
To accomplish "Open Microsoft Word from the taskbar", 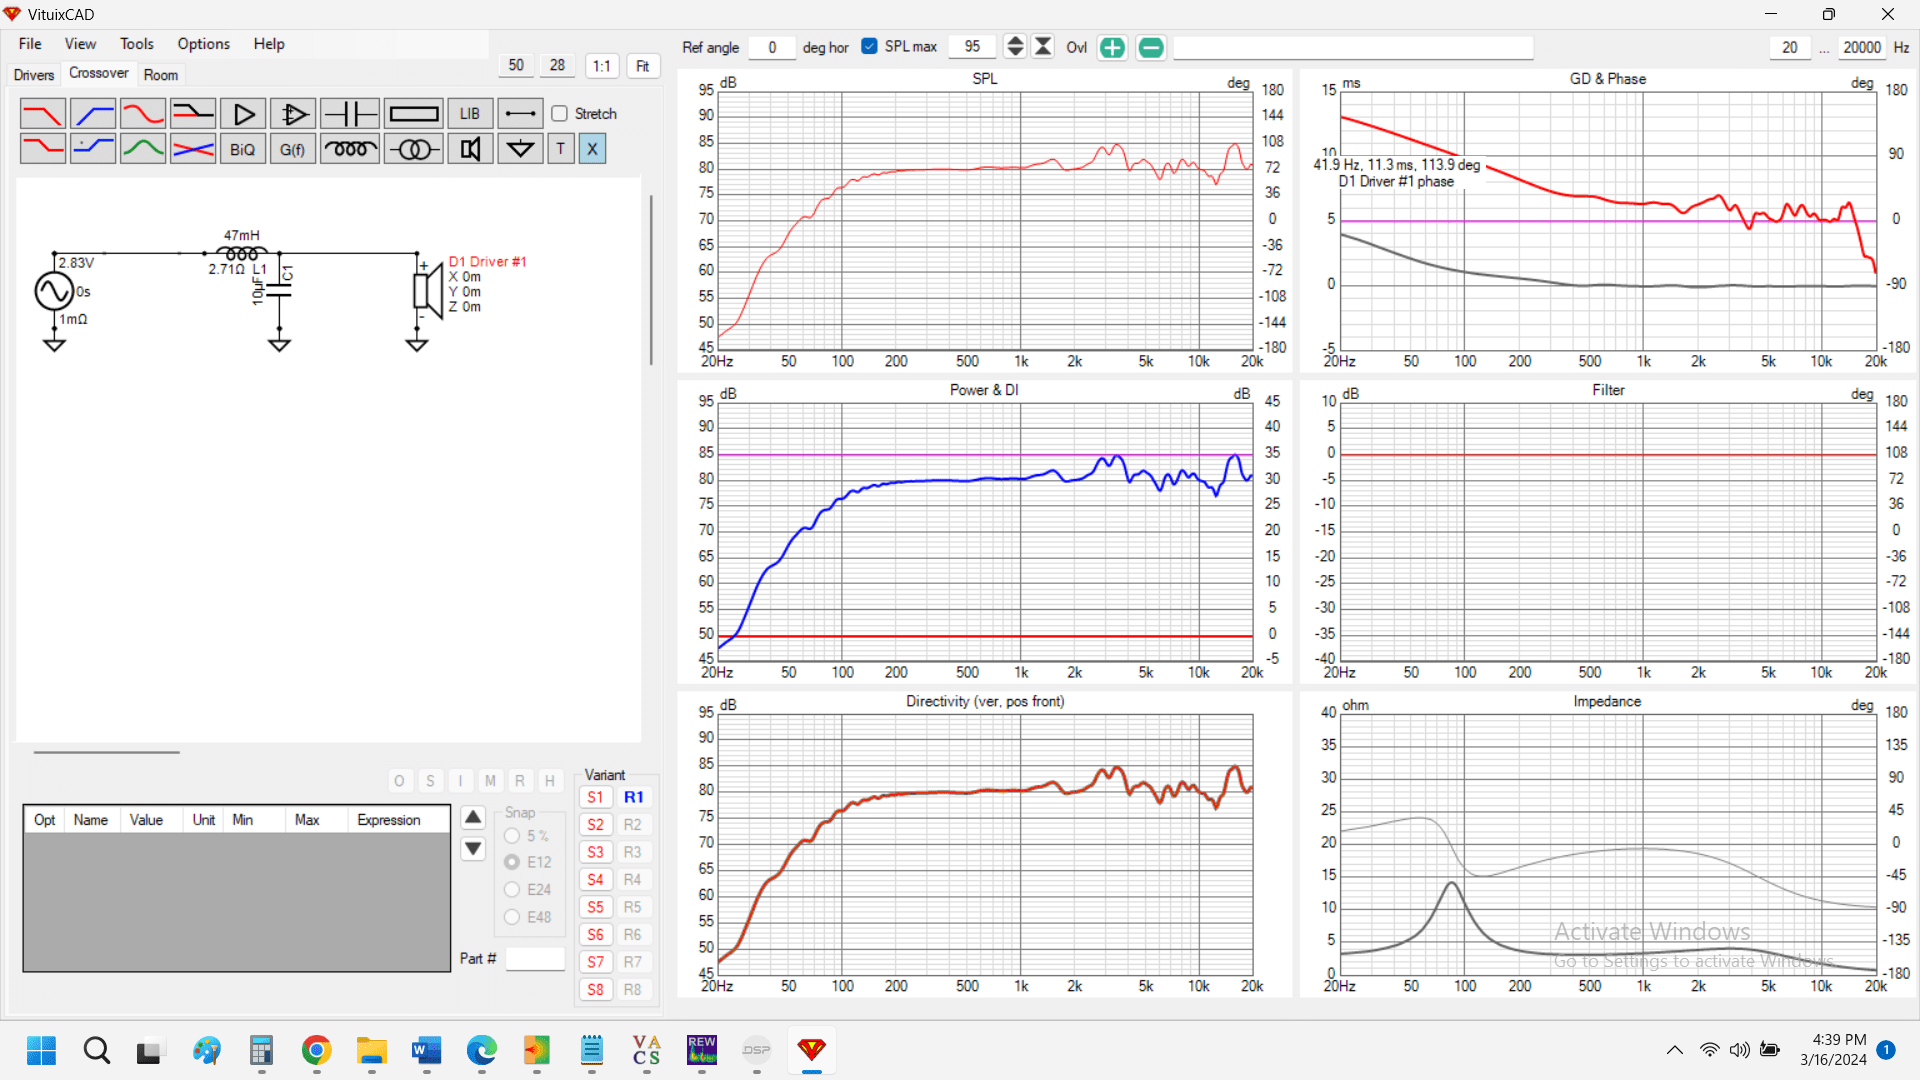I will [x=426, y=1050].
